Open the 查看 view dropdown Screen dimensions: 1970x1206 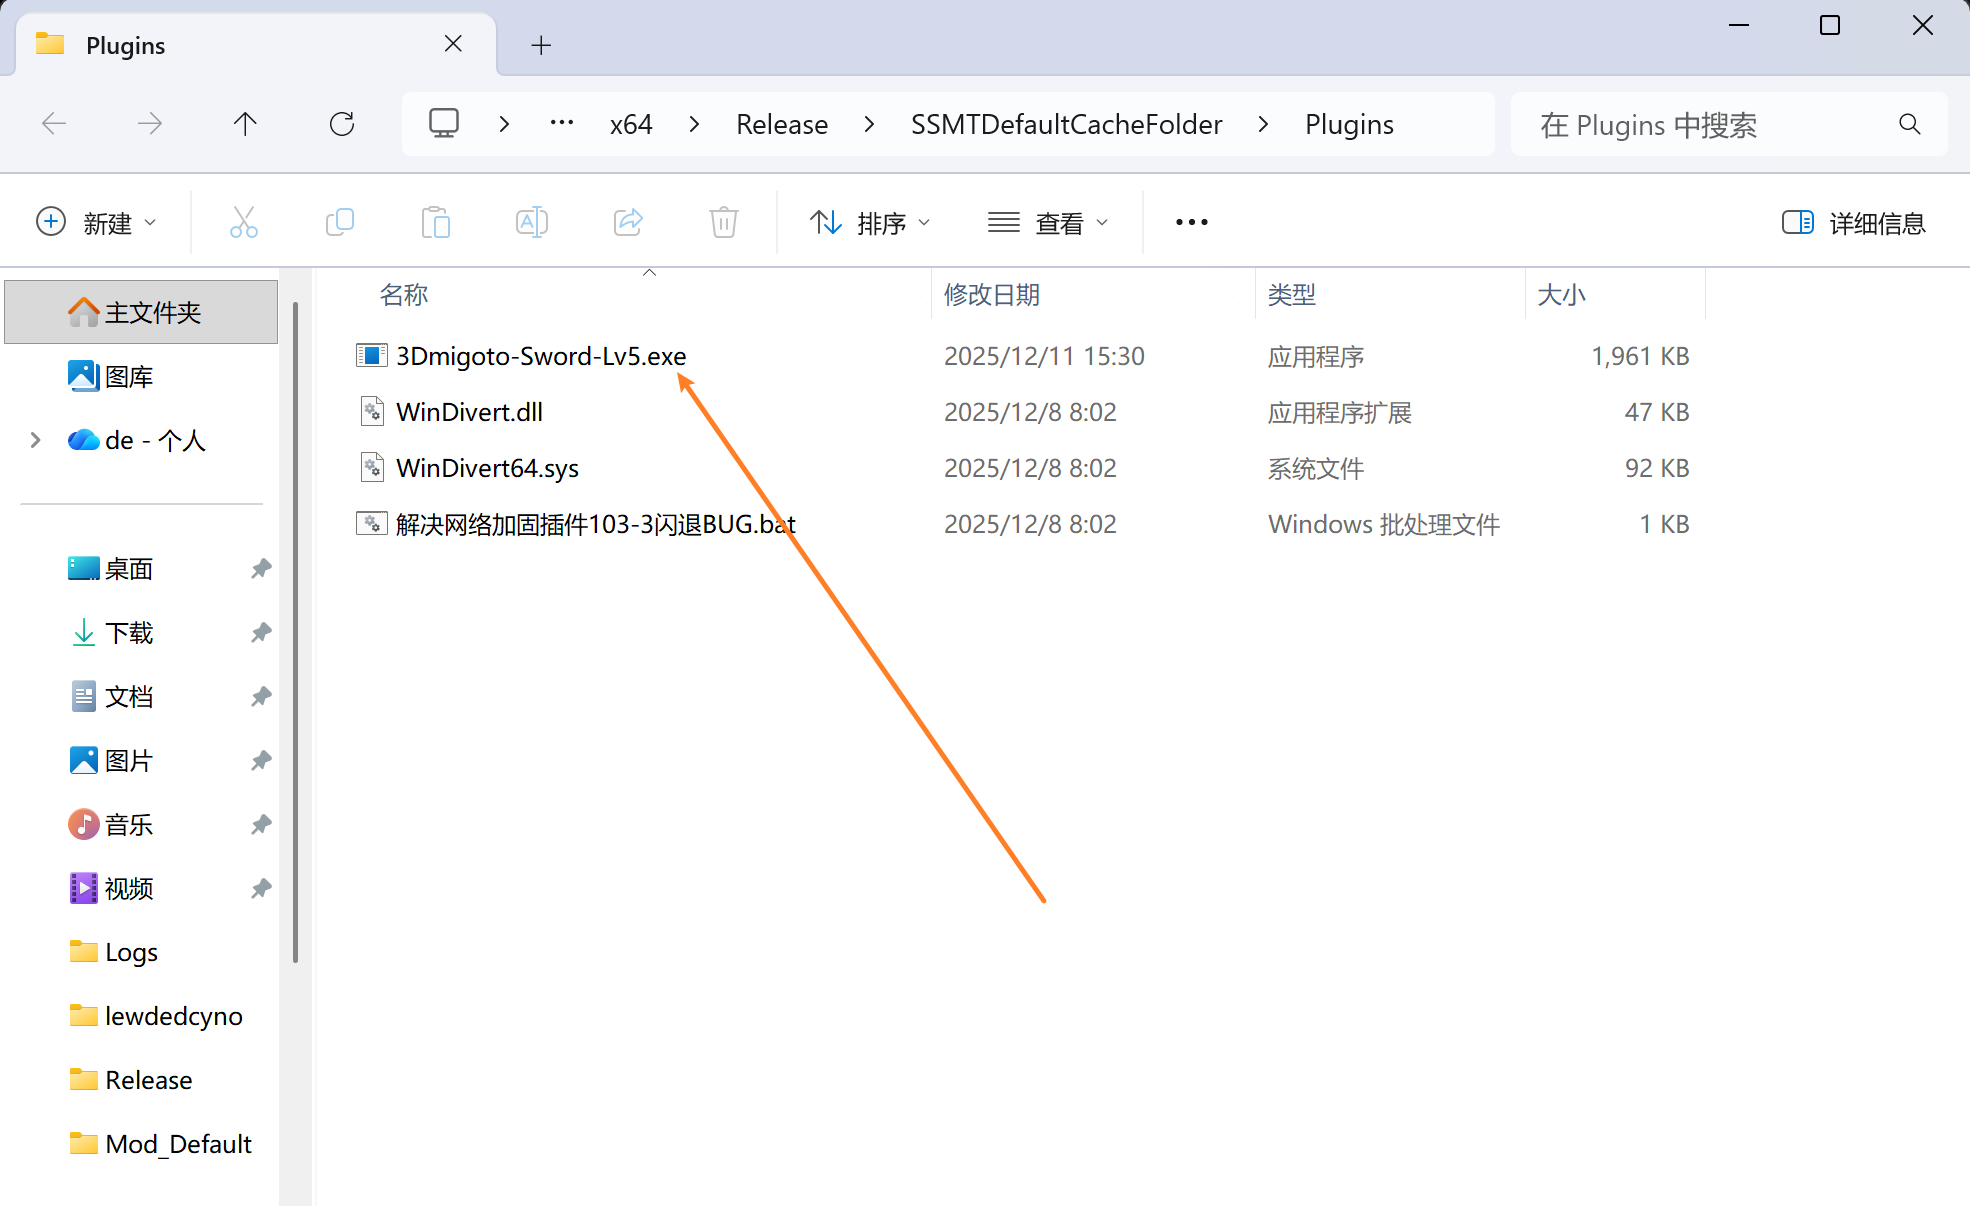point(1048,222)
